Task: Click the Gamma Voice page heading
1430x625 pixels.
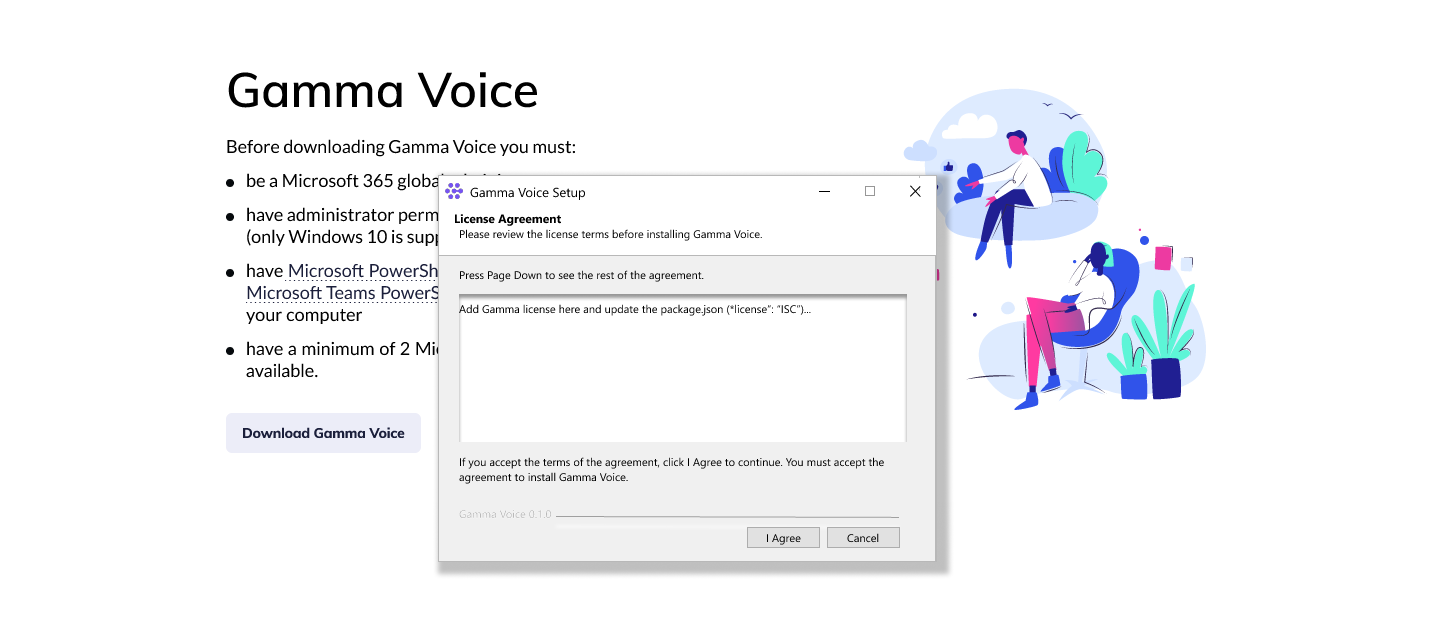Action: point(383,90)
